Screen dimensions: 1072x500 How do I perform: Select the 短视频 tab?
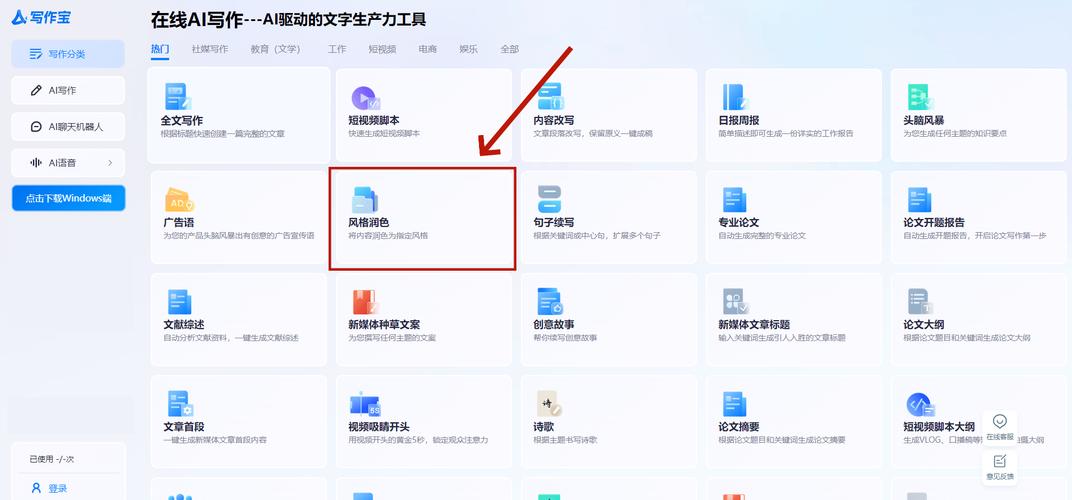point(382,49)
